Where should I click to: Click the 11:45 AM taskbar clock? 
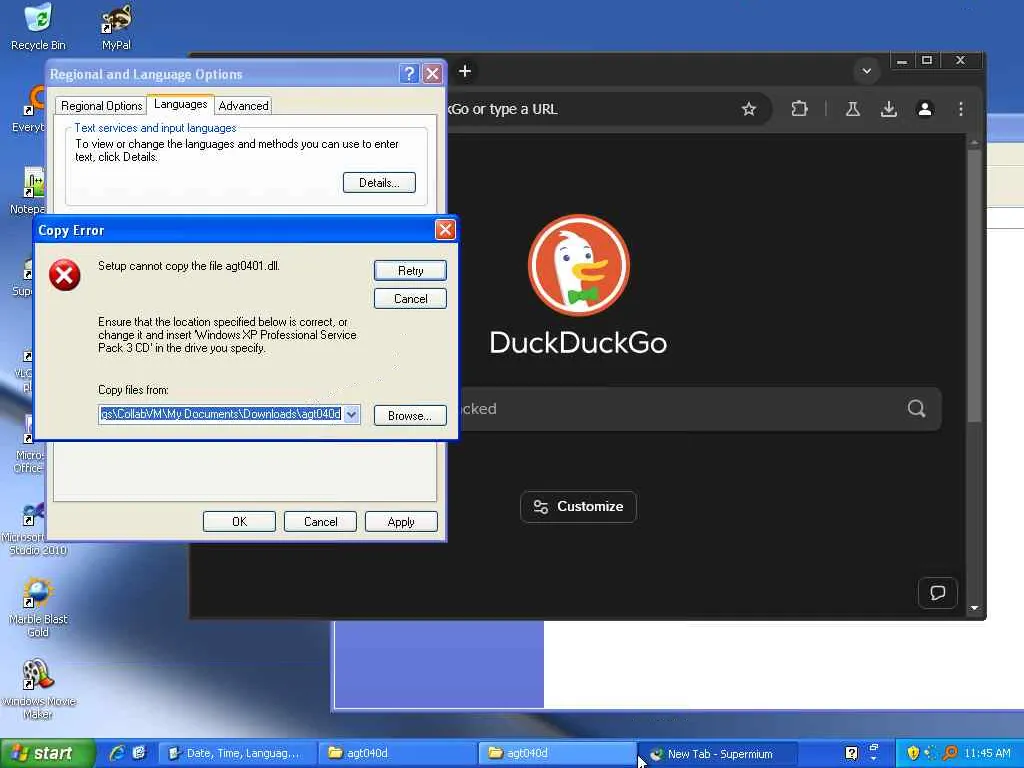(x=987, y=753)
